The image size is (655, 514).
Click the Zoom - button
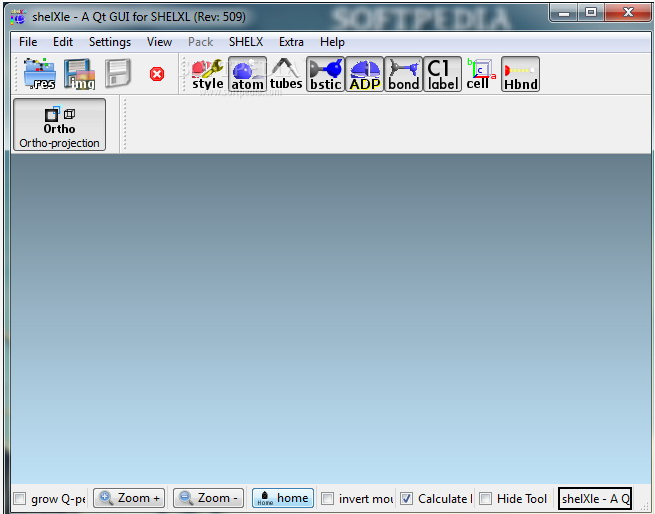pos(208,498)
